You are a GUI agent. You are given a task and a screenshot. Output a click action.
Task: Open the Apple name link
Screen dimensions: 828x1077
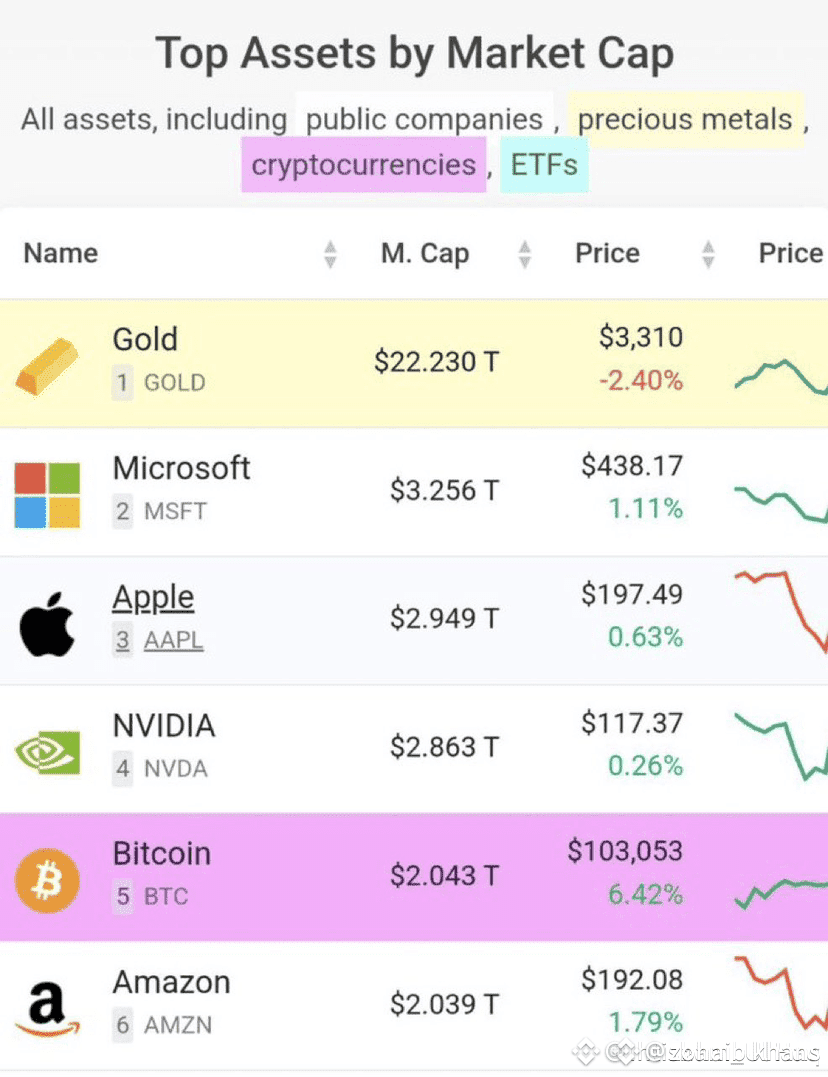click(153, 598)
